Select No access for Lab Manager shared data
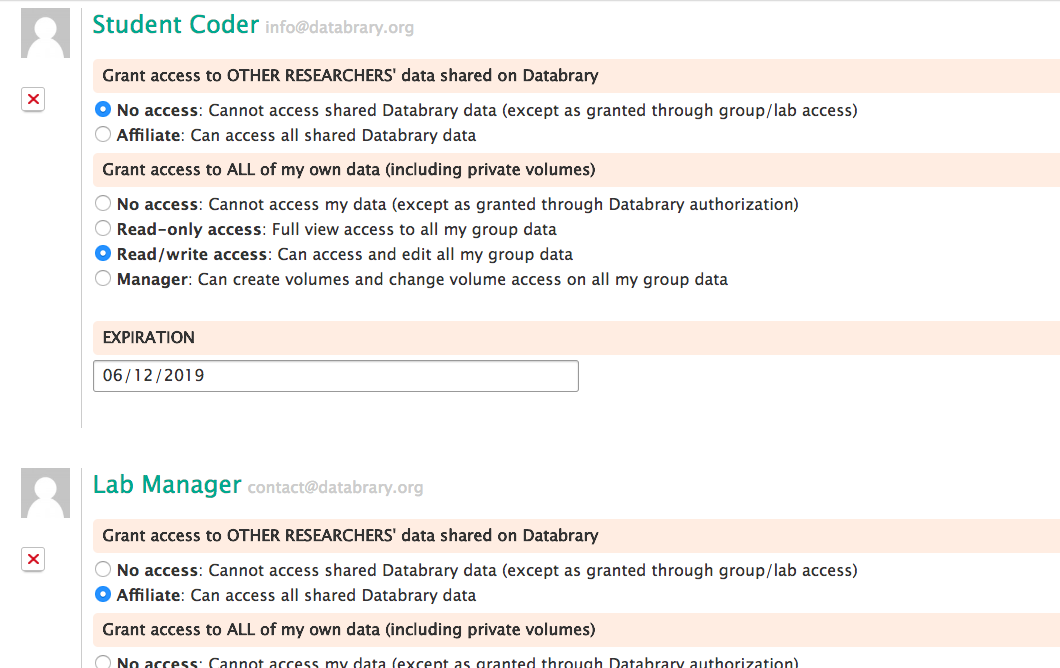This screenshot has width=1060, height=668. (103, 570)
